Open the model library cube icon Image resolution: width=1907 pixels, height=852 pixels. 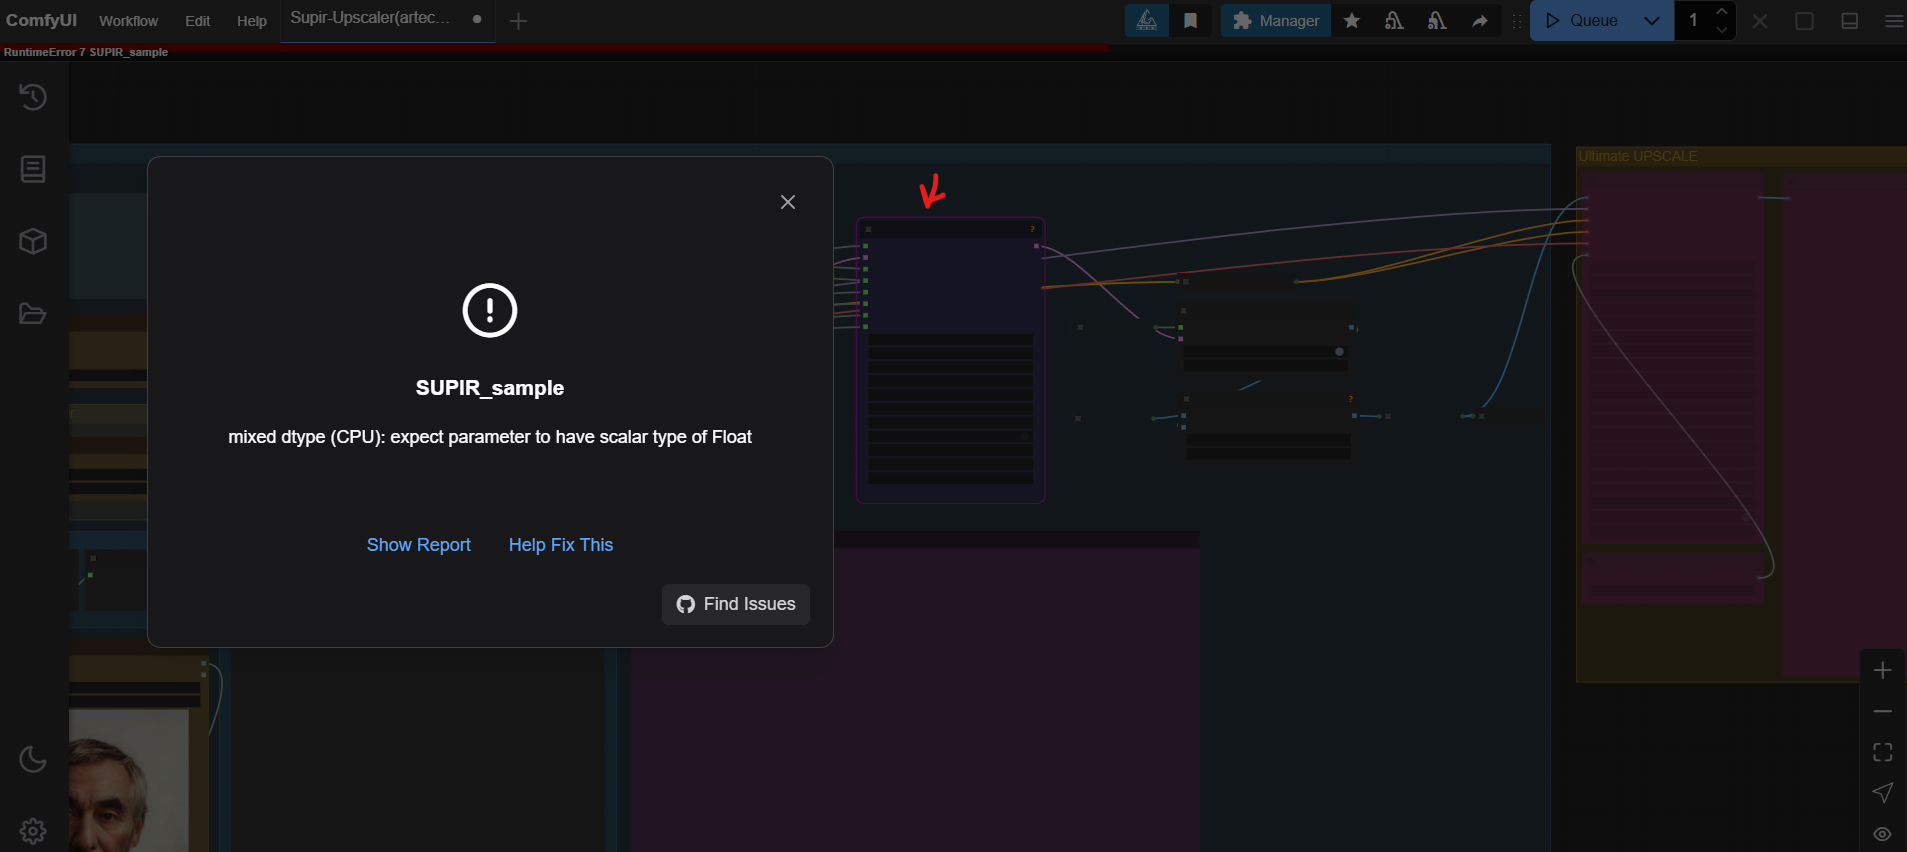click(x=33, y=241)
